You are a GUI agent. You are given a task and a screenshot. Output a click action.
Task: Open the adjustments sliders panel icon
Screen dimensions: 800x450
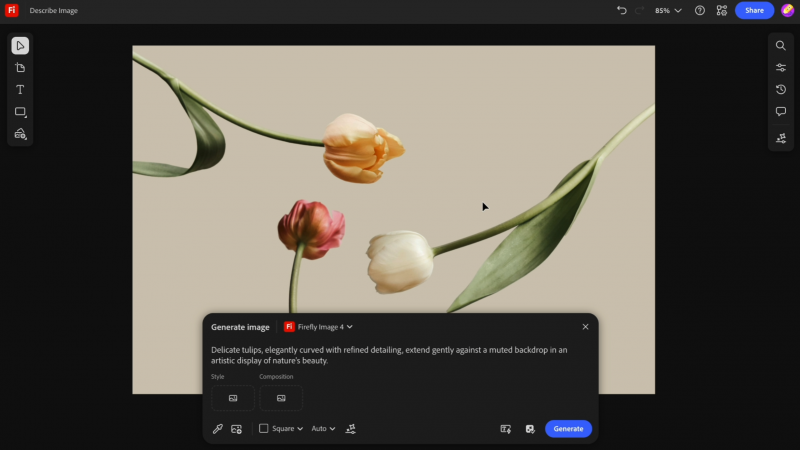click(781, 67)
